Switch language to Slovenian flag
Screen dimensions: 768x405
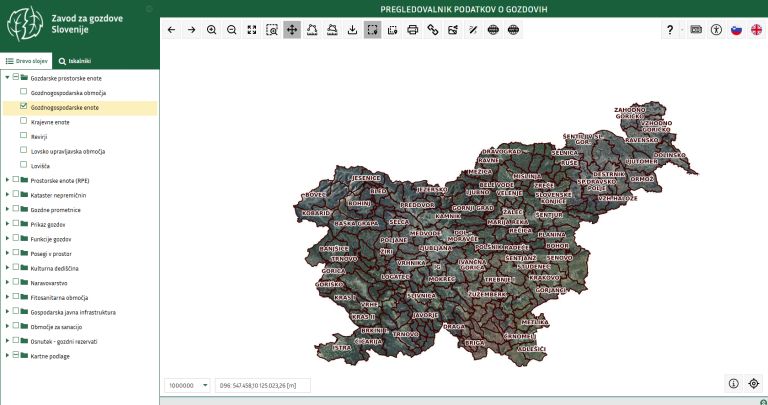pos(736,30)
